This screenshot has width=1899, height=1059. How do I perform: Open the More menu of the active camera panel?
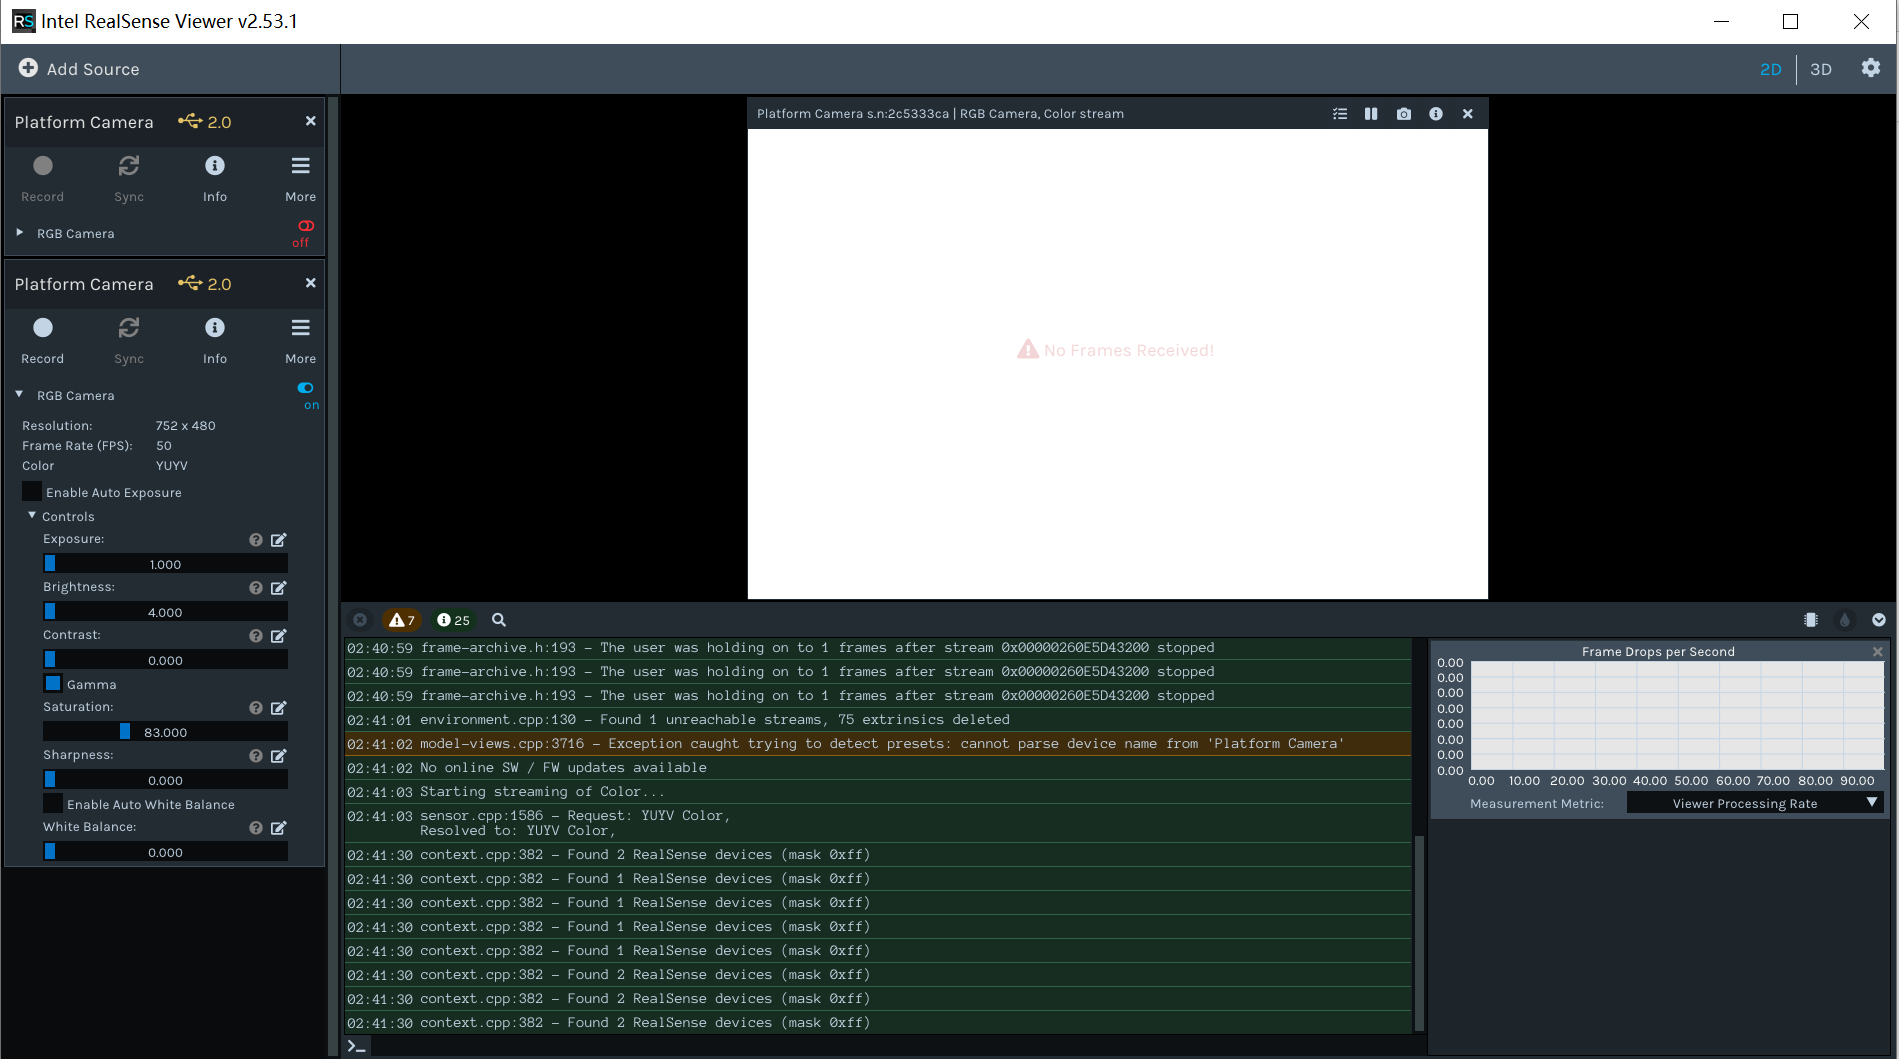coord(300,328)
